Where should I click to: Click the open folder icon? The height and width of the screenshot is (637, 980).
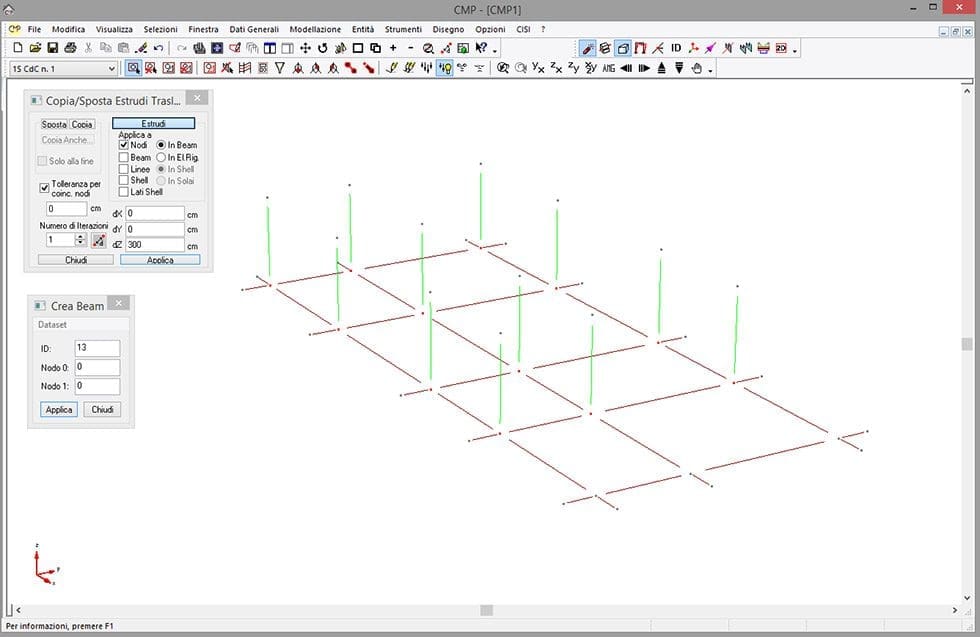tap(35, 48)
